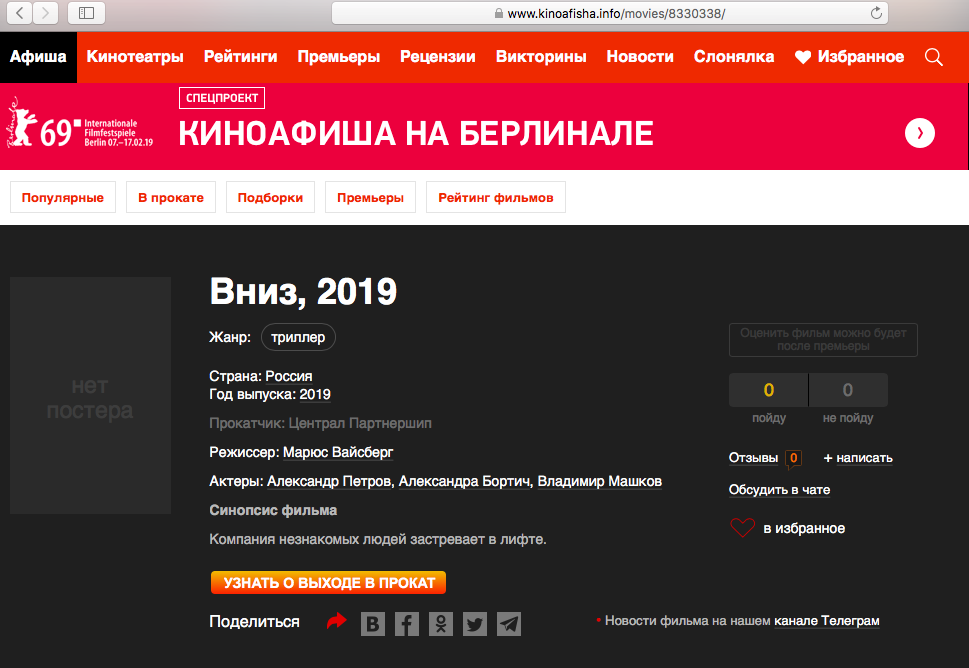The height and width of the screenshot is (668, 969).
Task: Add film to favorites with heart
Action: point(742,528)
